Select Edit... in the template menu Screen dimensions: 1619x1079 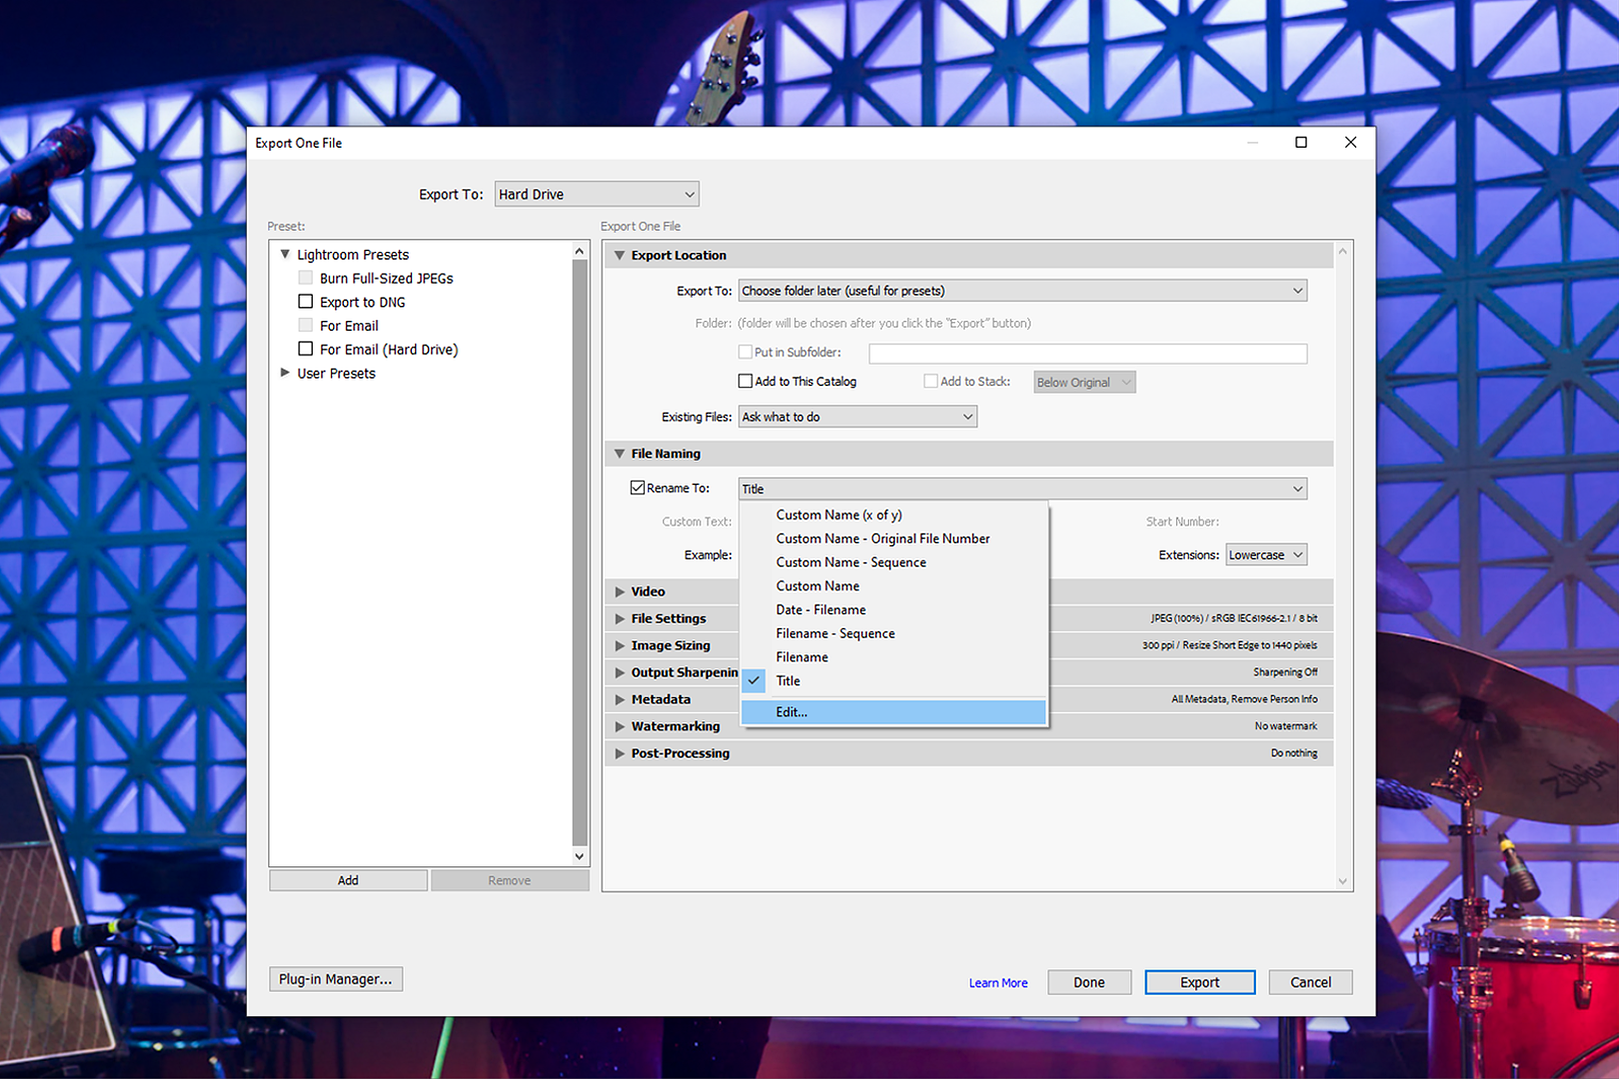[894, 712]
